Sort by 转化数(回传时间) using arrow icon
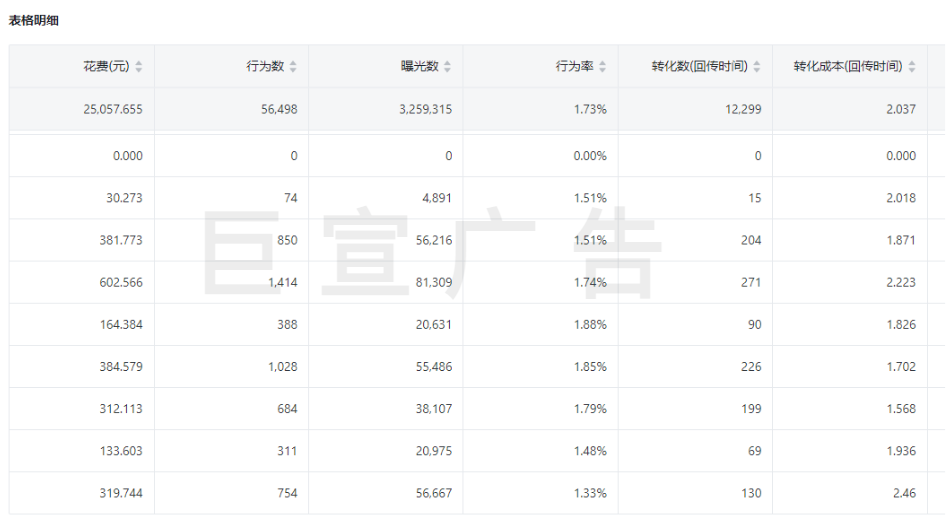The image size is (946, 524). 757,67
